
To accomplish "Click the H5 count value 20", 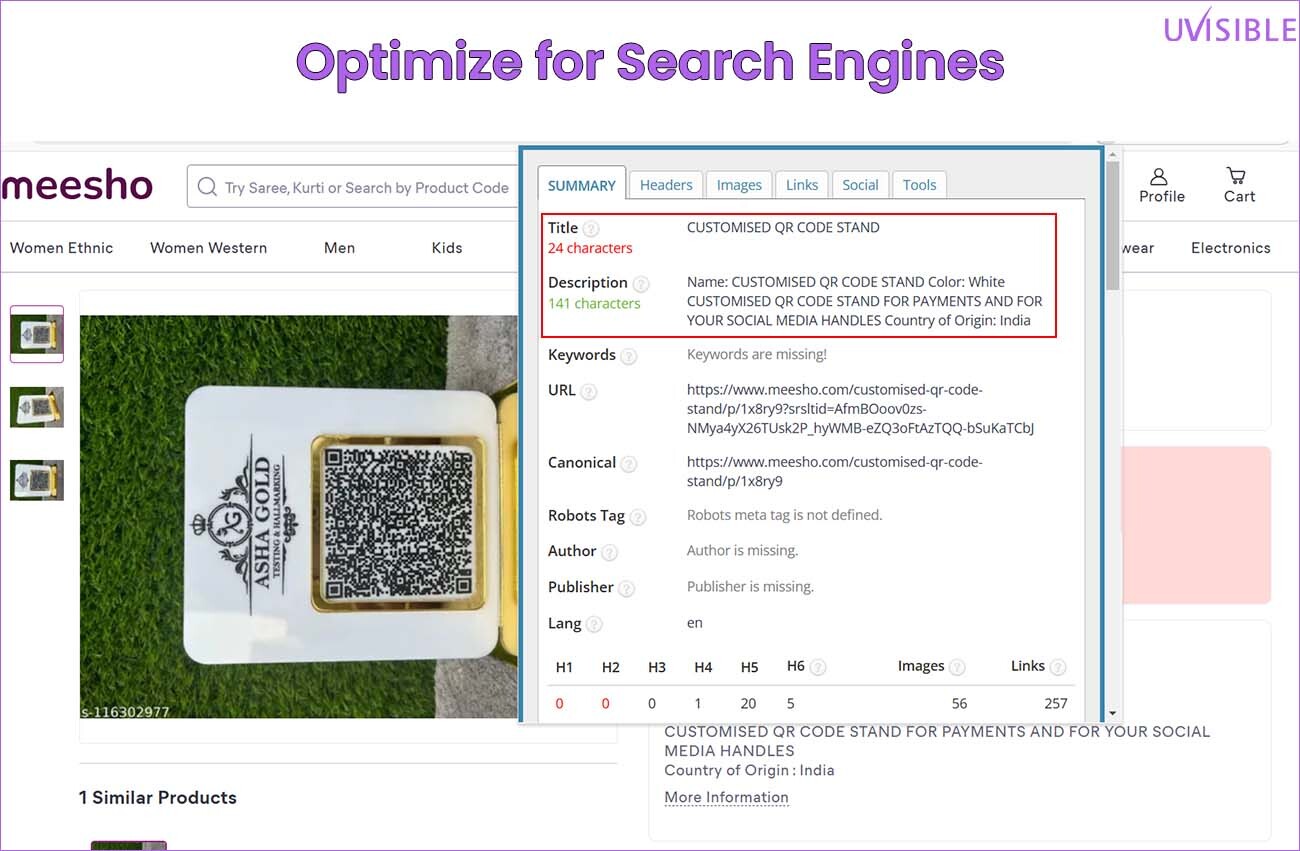I will 749,703.
